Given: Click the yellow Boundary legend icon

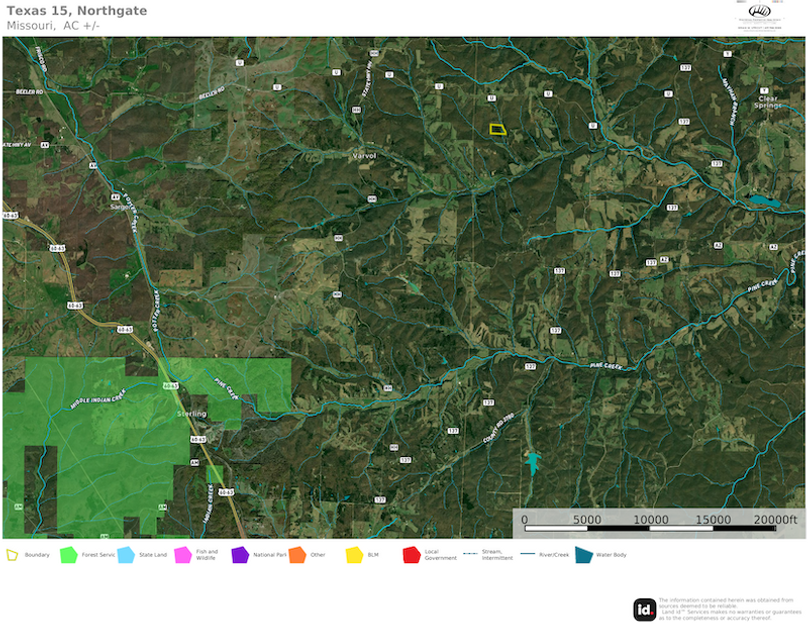Looking at the screenshot, I should click(12, 554).
